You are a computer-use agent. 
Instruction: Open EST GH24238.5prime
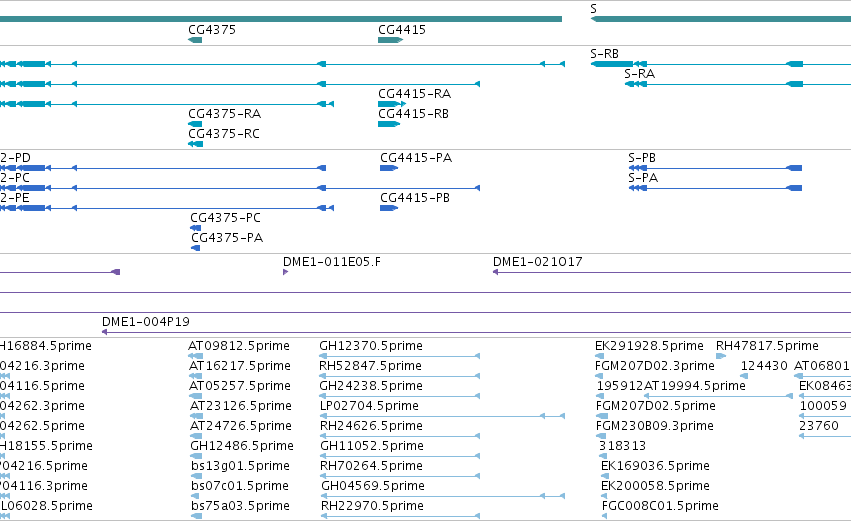click(x=371, y=386)
